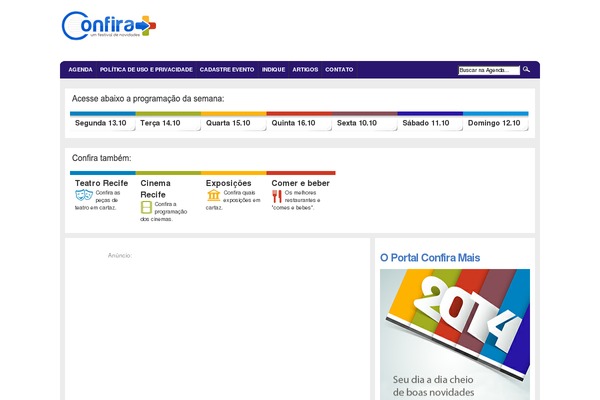Open Política de Uso e Privacidade
The height and width of the screenshot is (400, 600).
(x=146, y=70)
